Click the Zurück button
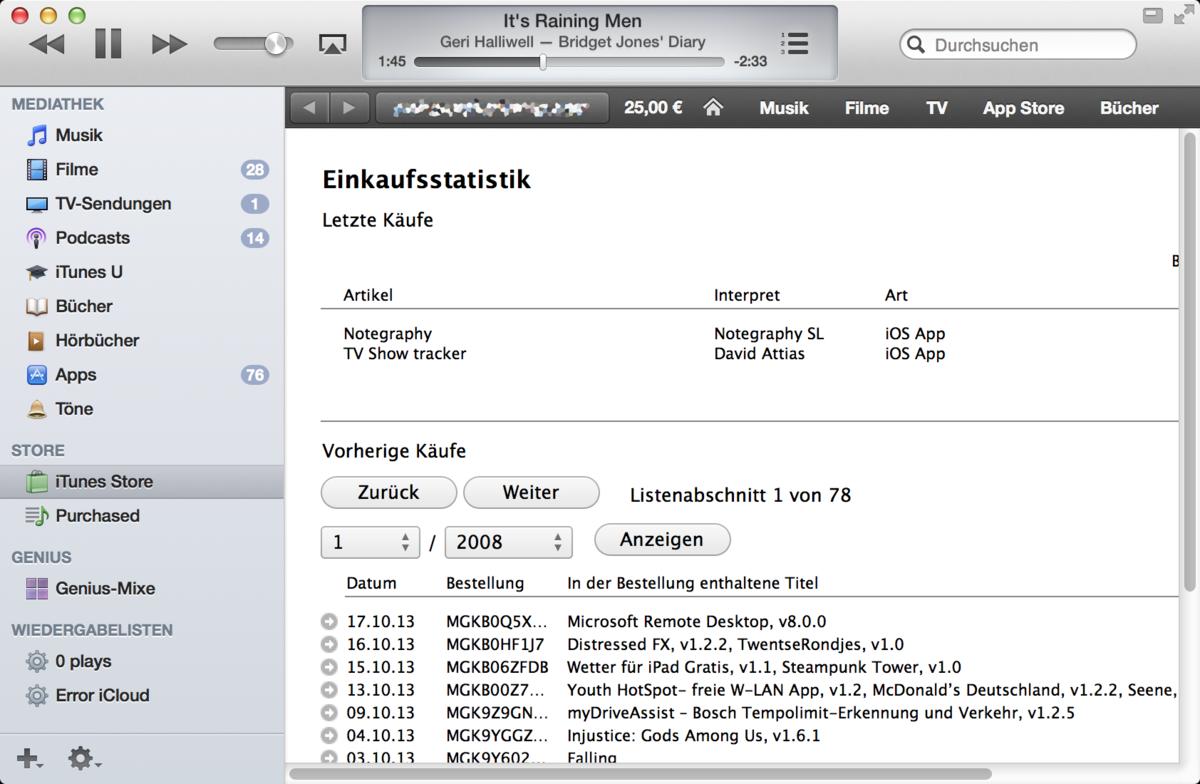Viewport: 1200px width, 784px height. click(389, 492)
